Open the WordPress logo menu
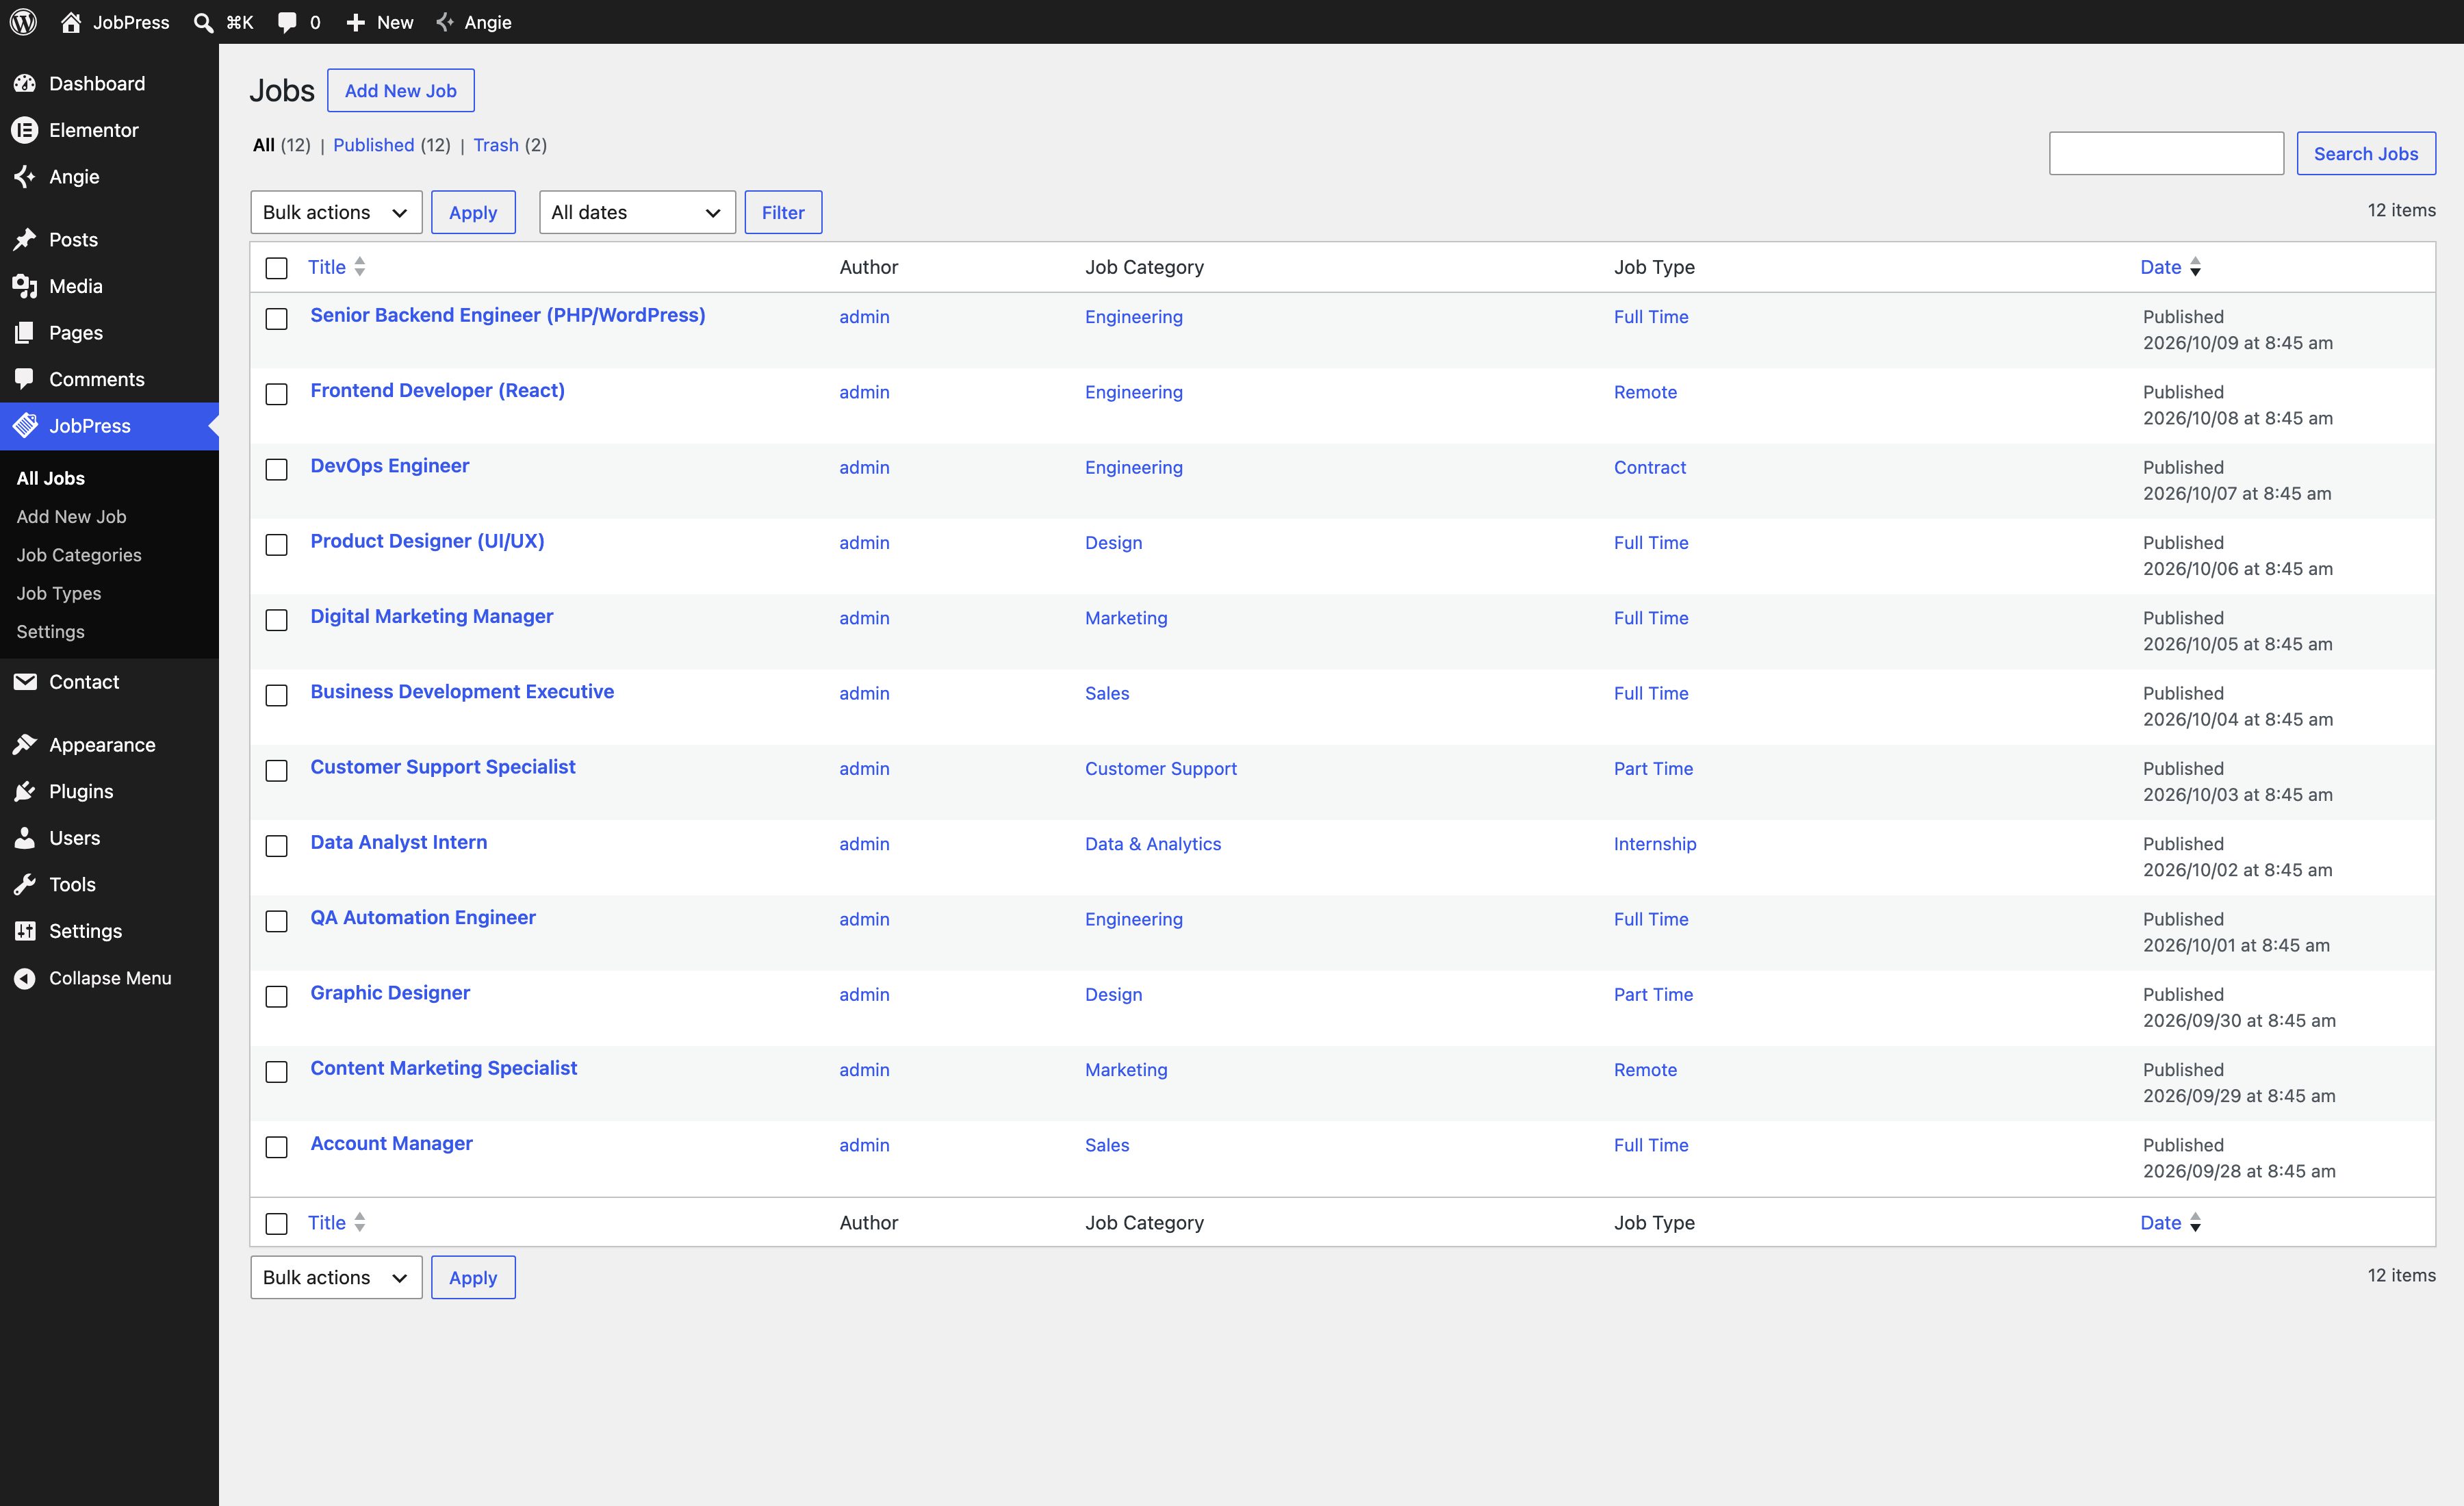 (x=23, y=22)
